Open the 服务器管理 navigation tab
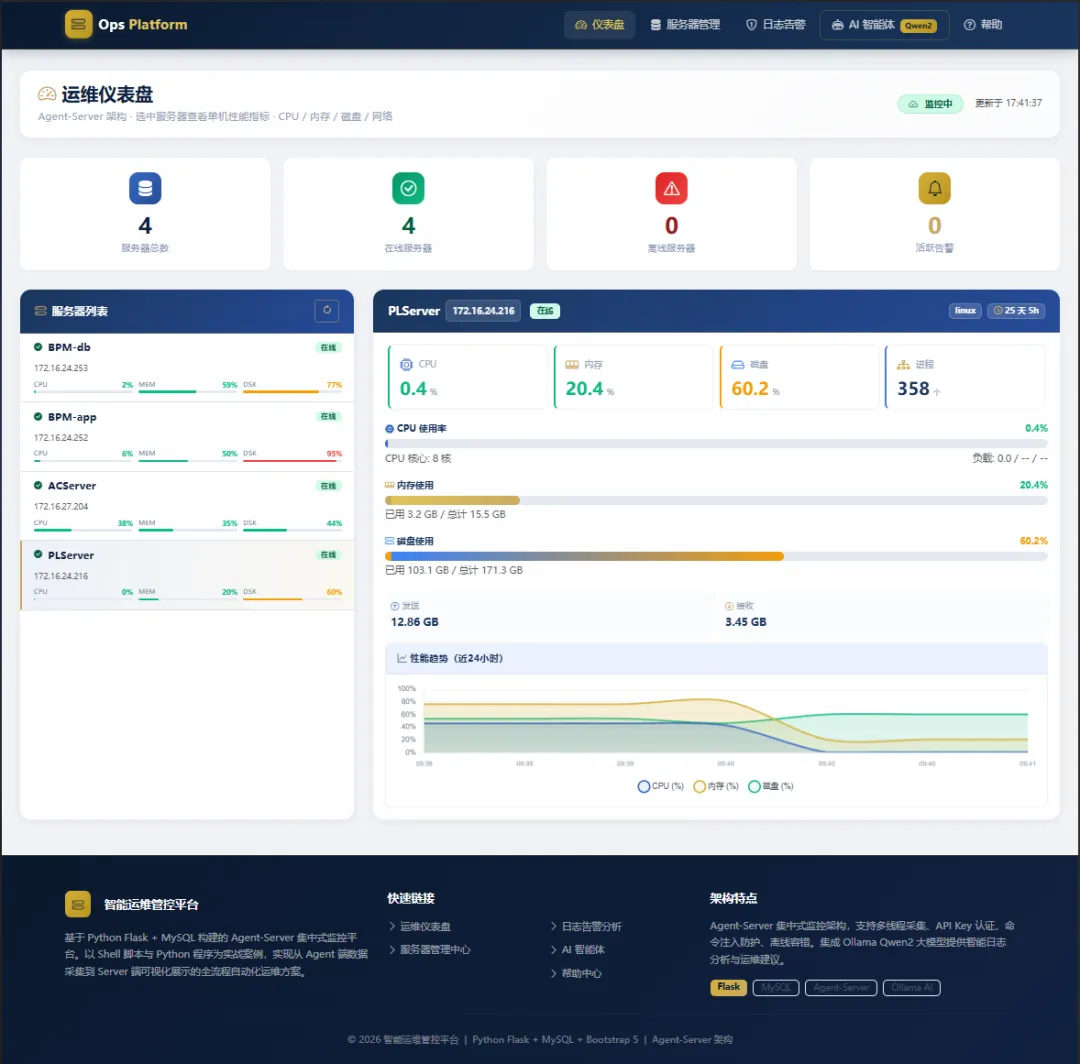Viewport: 1080px width, 1064px height. (x=685, y=25)
